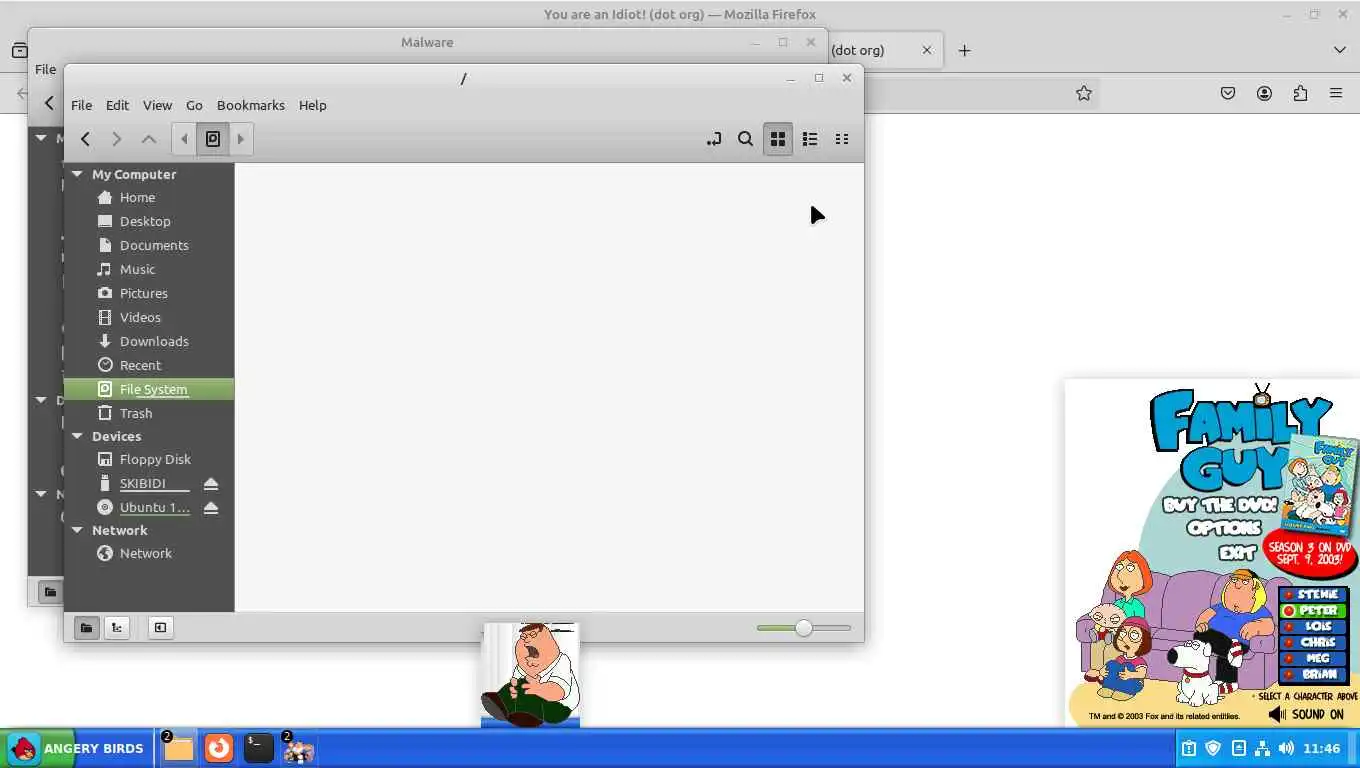Select the Stewie character option

tap(1314, 594)
